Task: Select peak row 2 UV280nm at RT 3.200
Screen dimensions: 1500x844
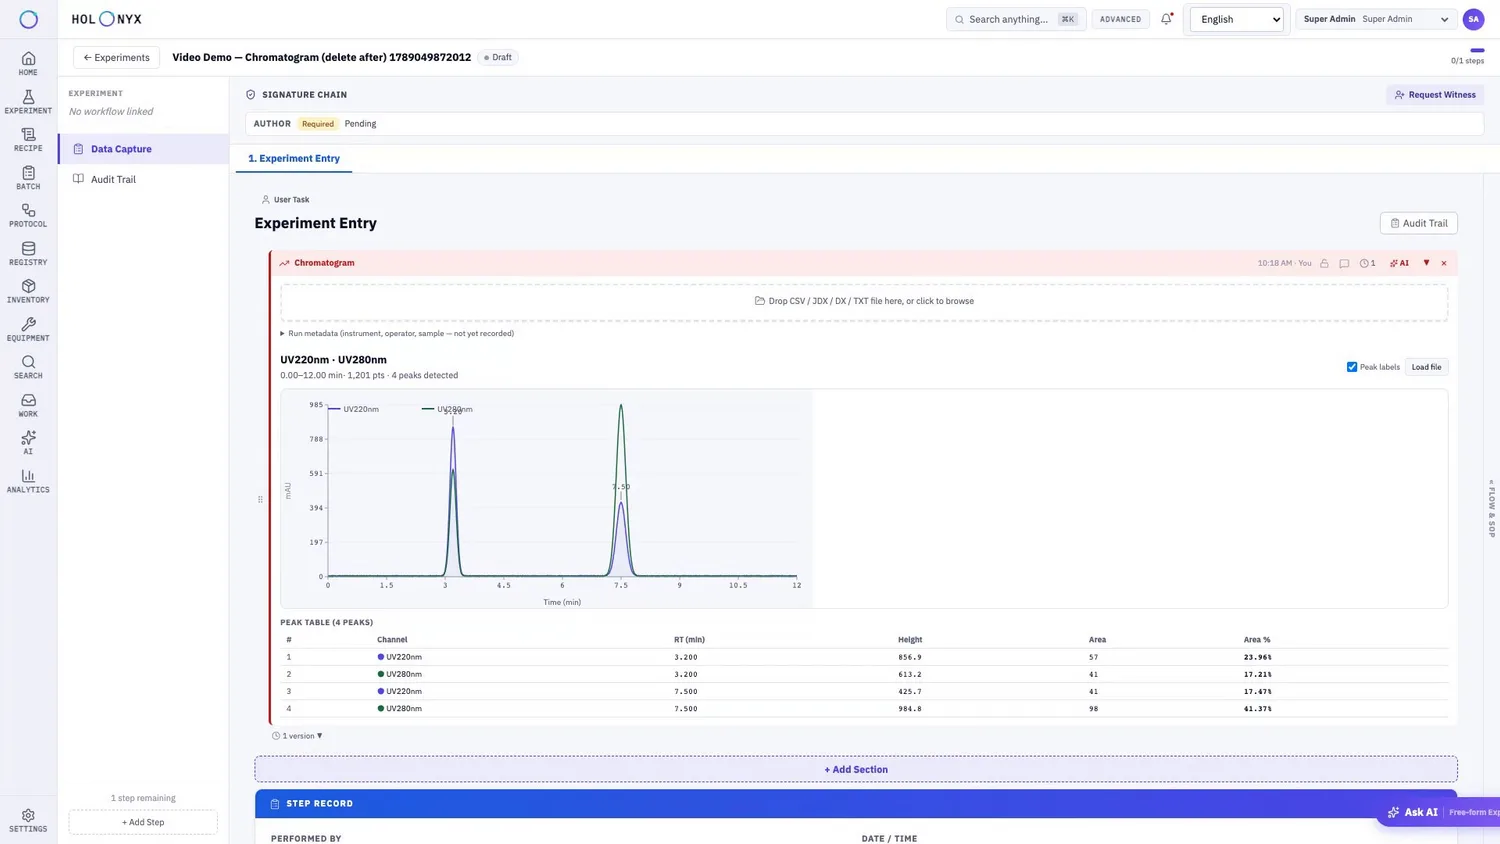Action: tap(864, 674)
